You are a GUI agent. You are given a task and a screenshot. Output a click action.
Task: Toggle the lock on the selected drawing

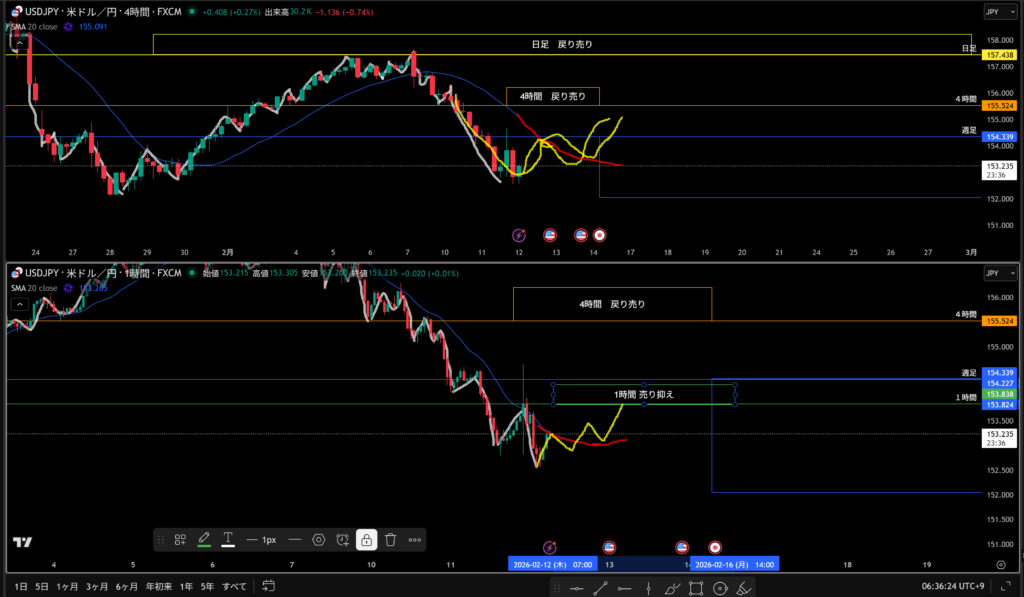(366, 539)
